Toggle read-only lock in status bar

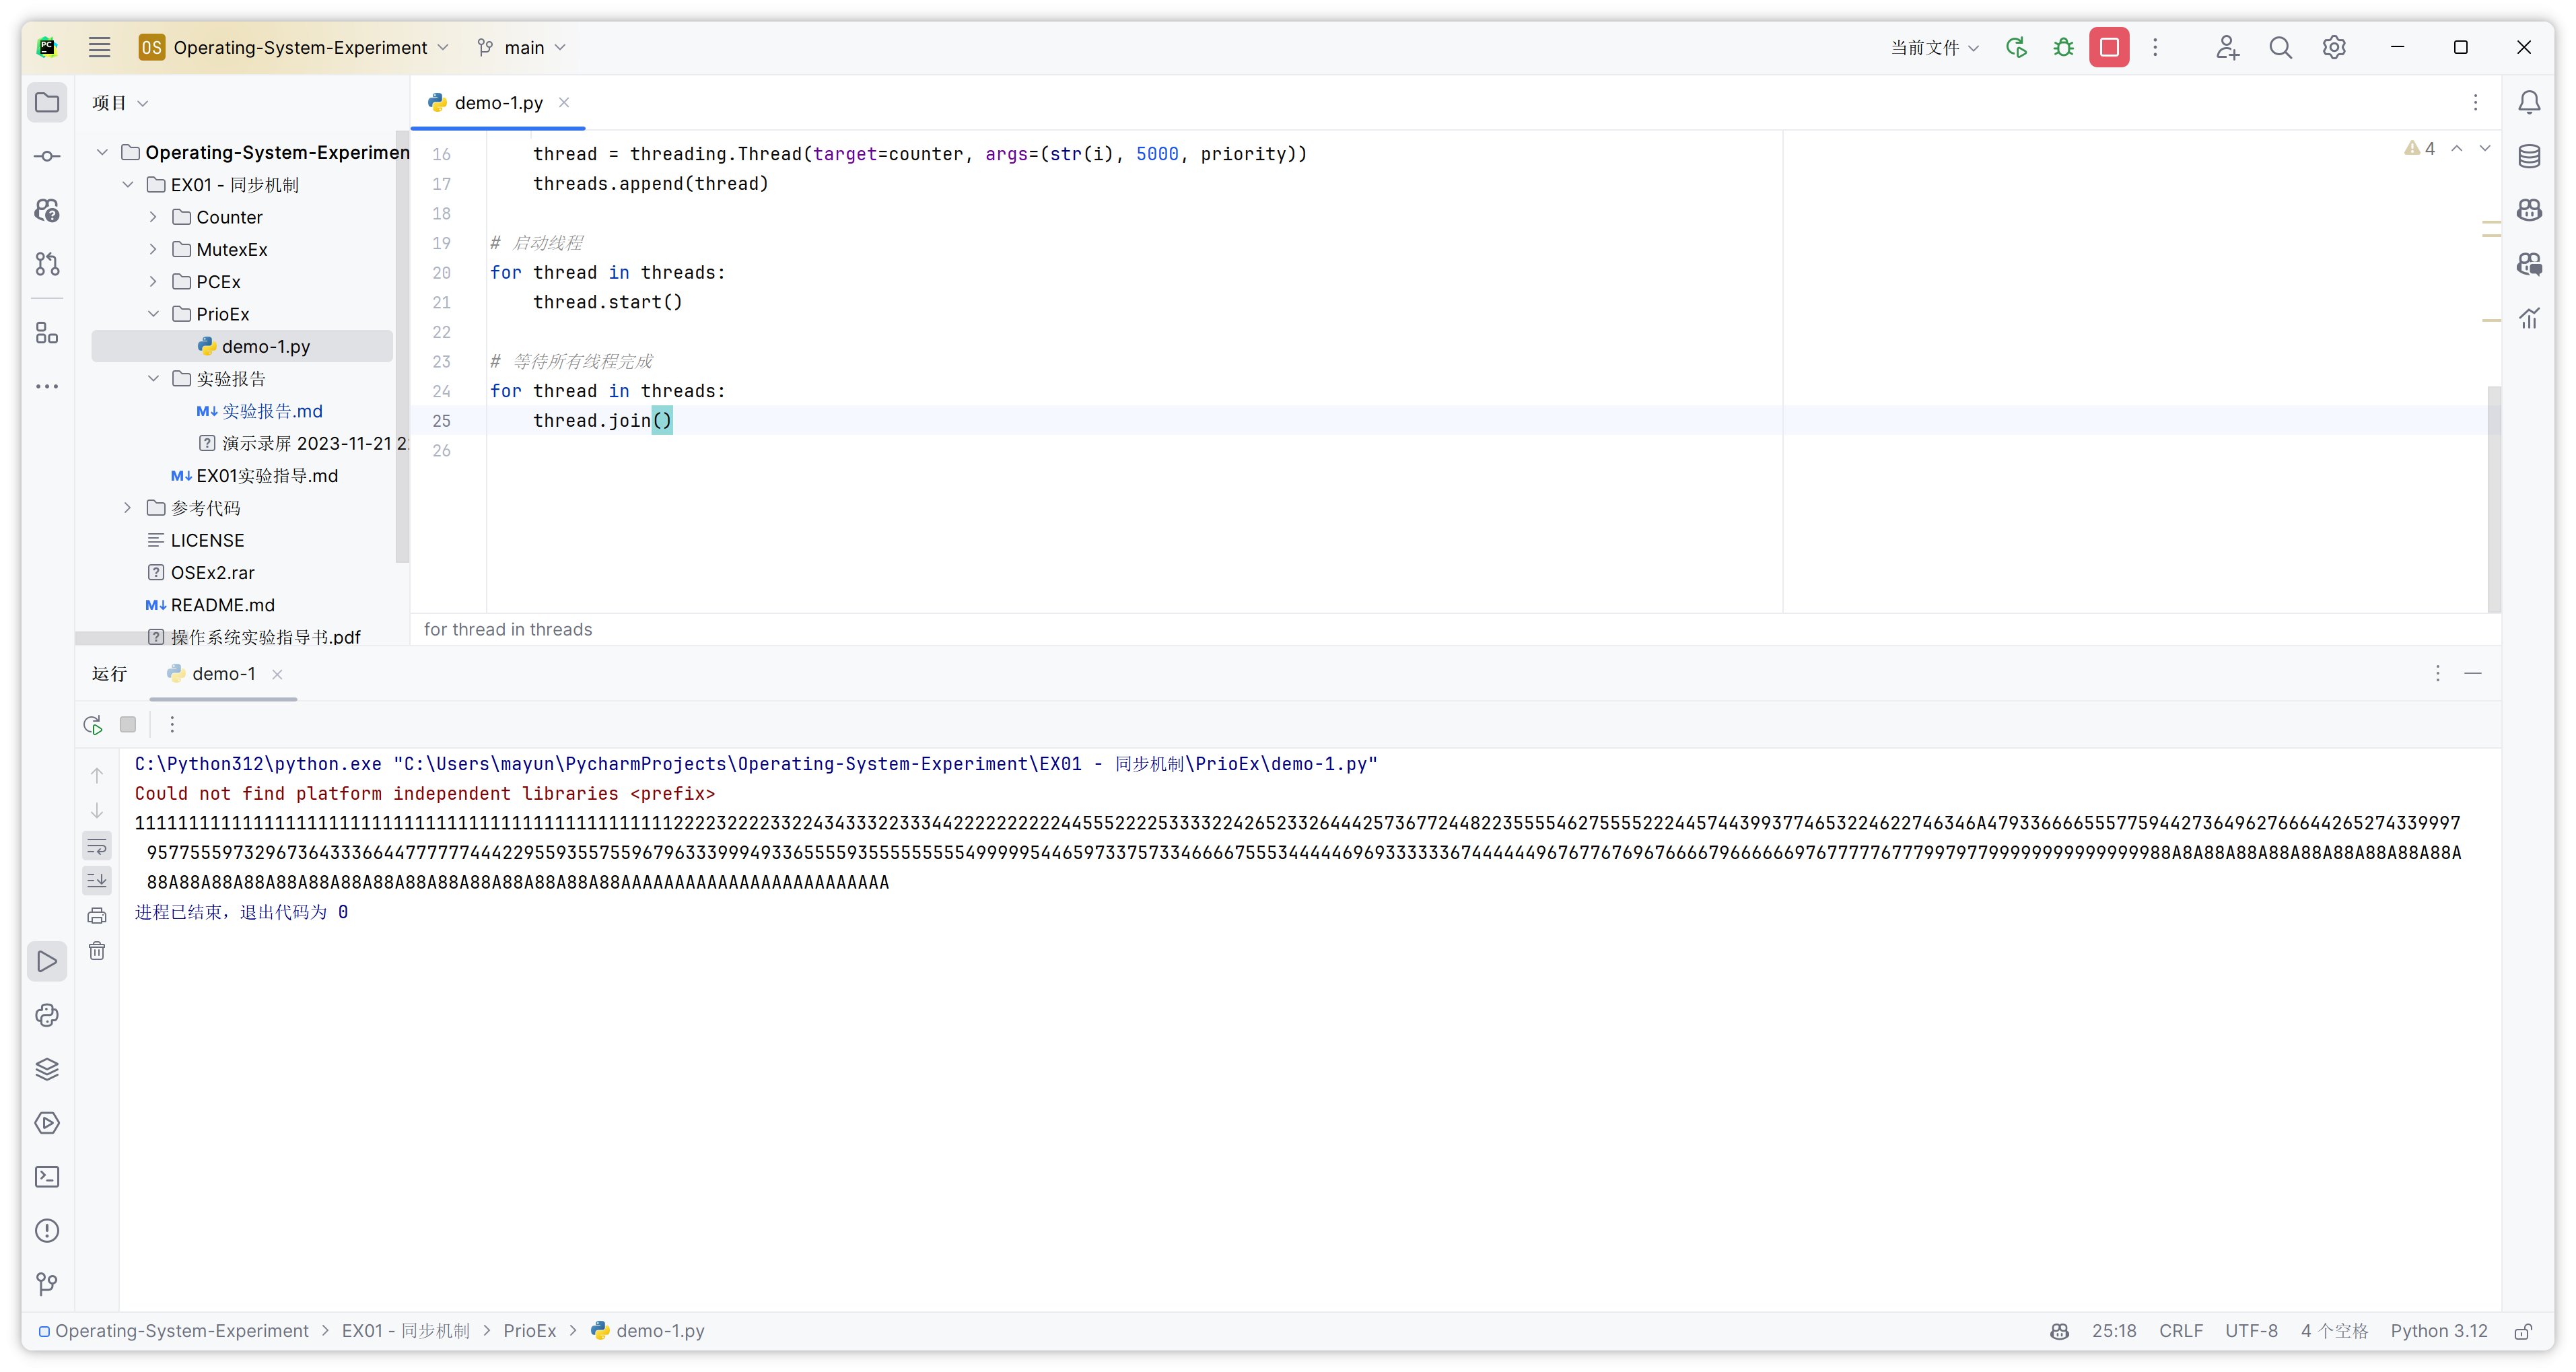tap(2523, 1331)
